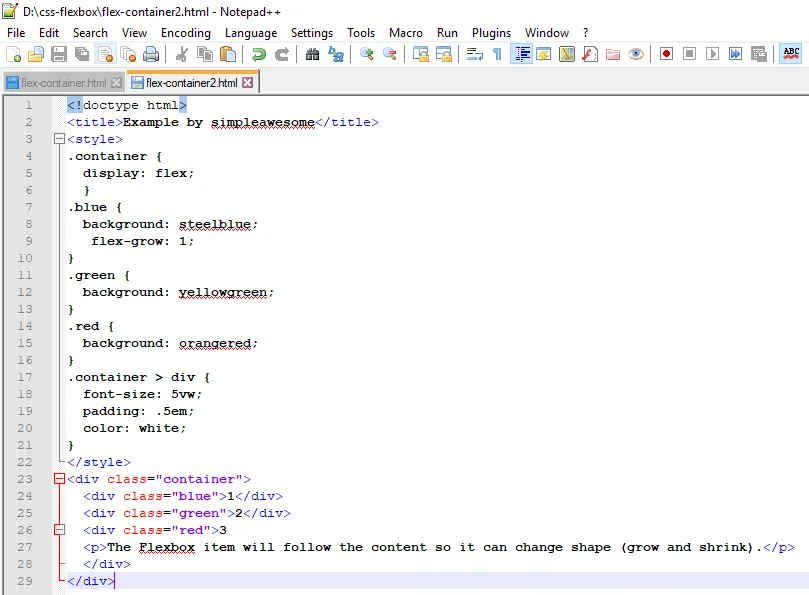Viewport: 809px width, 595px height.
Task: Open the Edit menu
Action: click(x=49, y=33)
